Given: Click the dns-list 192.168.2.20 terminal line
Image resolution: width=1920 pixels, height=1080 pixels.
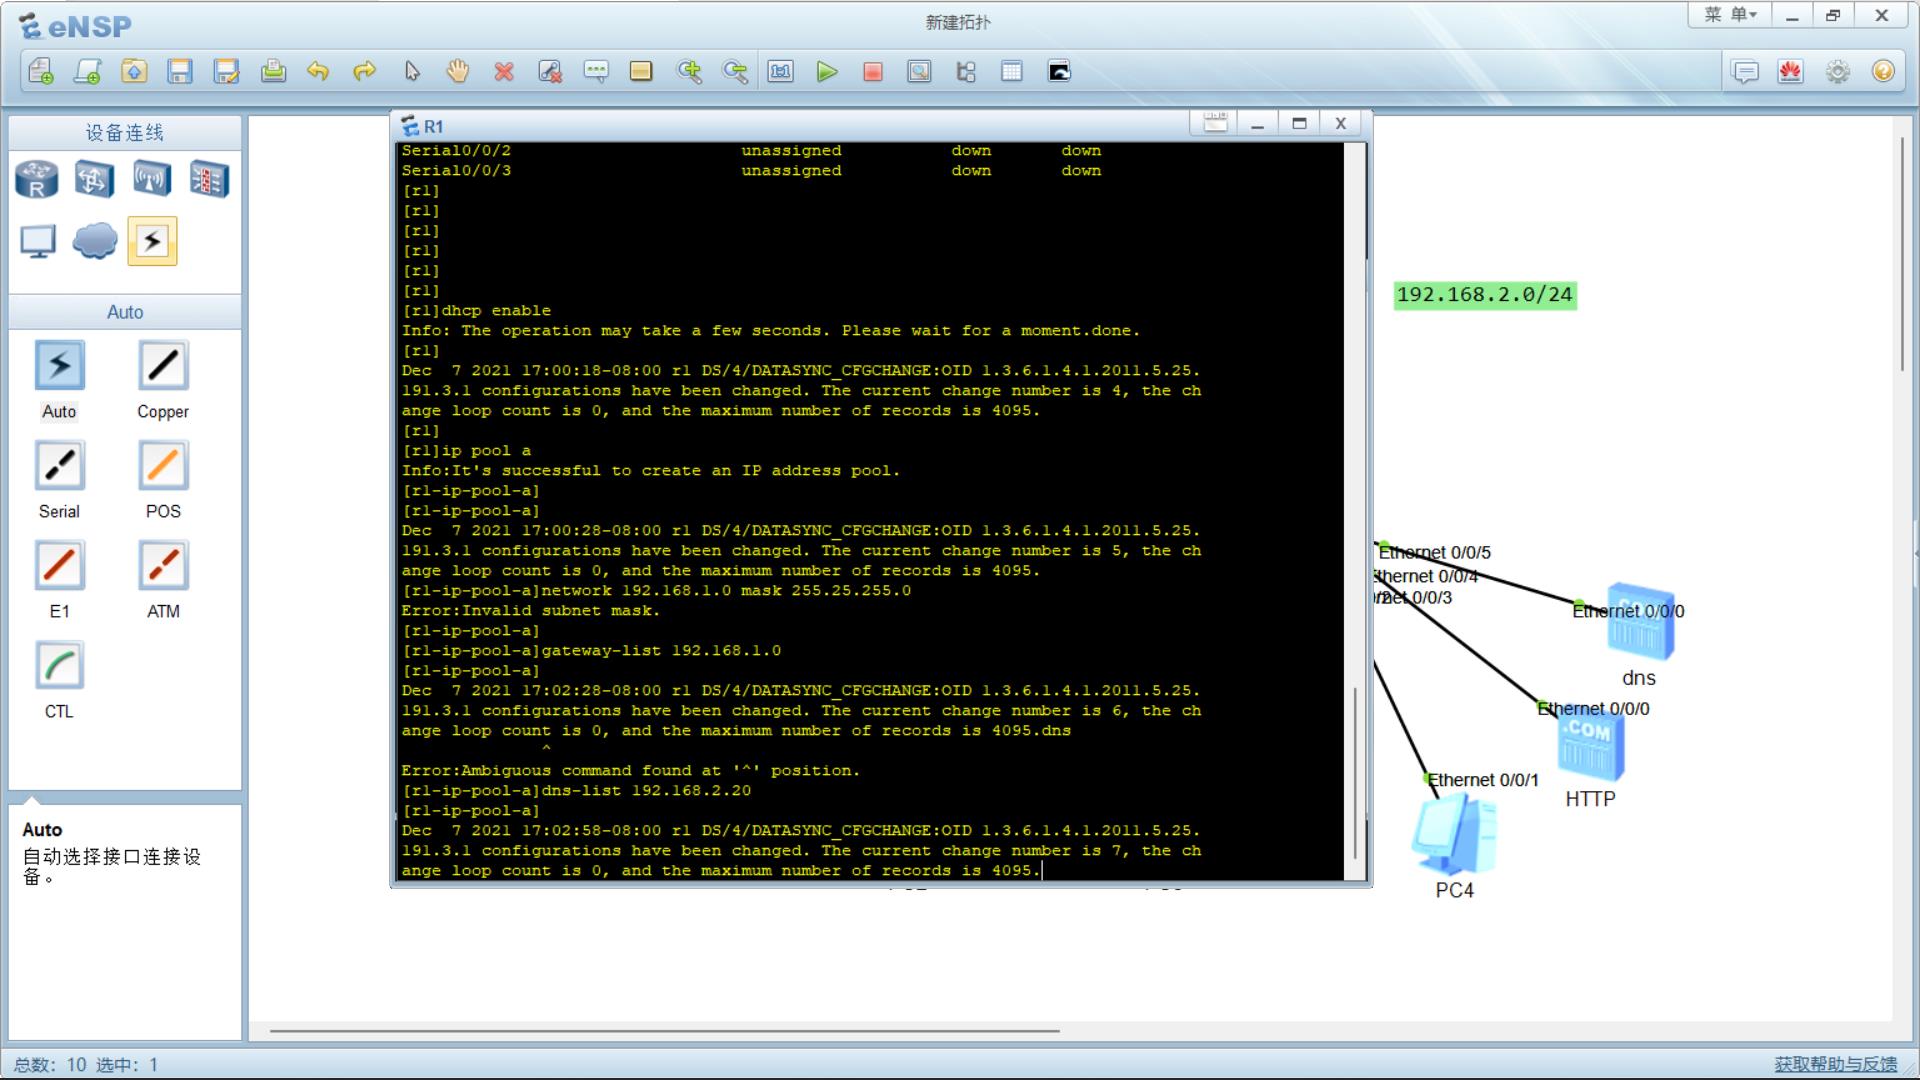Looking at the screenshot, I should pyautogui.click(x=576, y=790).
